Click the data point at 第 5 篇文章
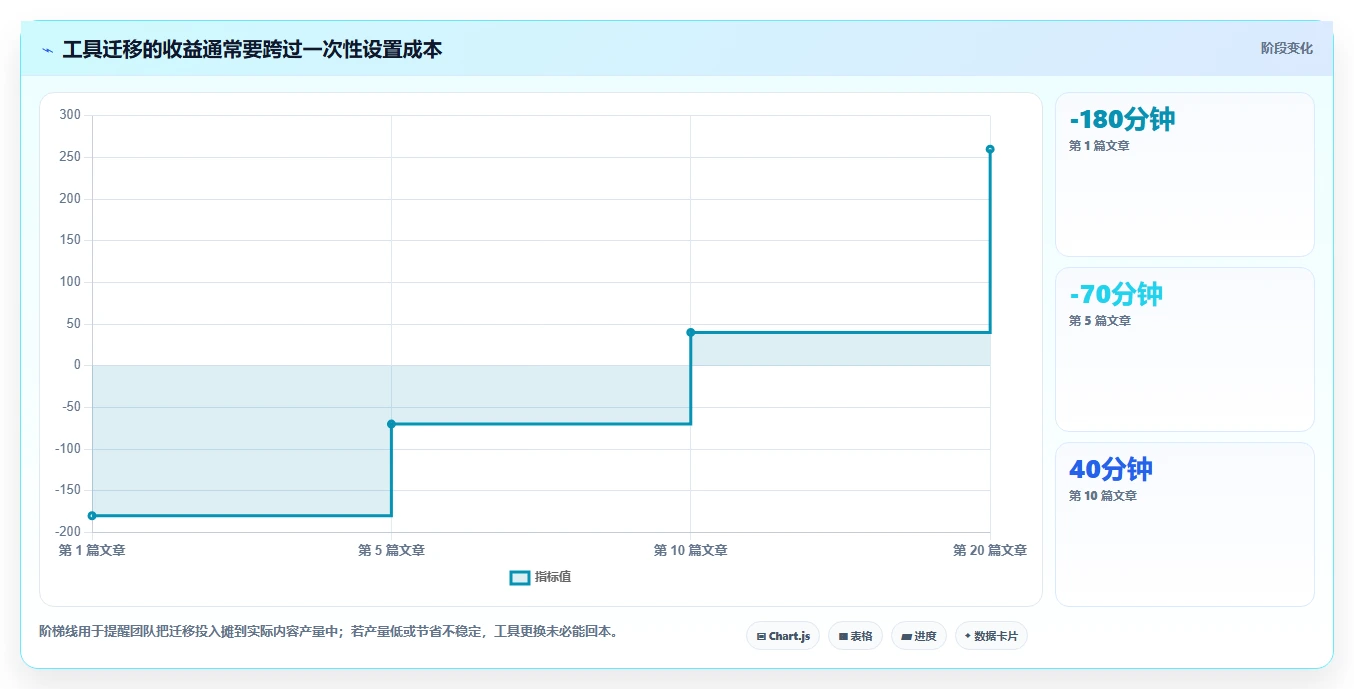 pyautogui.click(x=391, y=424)
